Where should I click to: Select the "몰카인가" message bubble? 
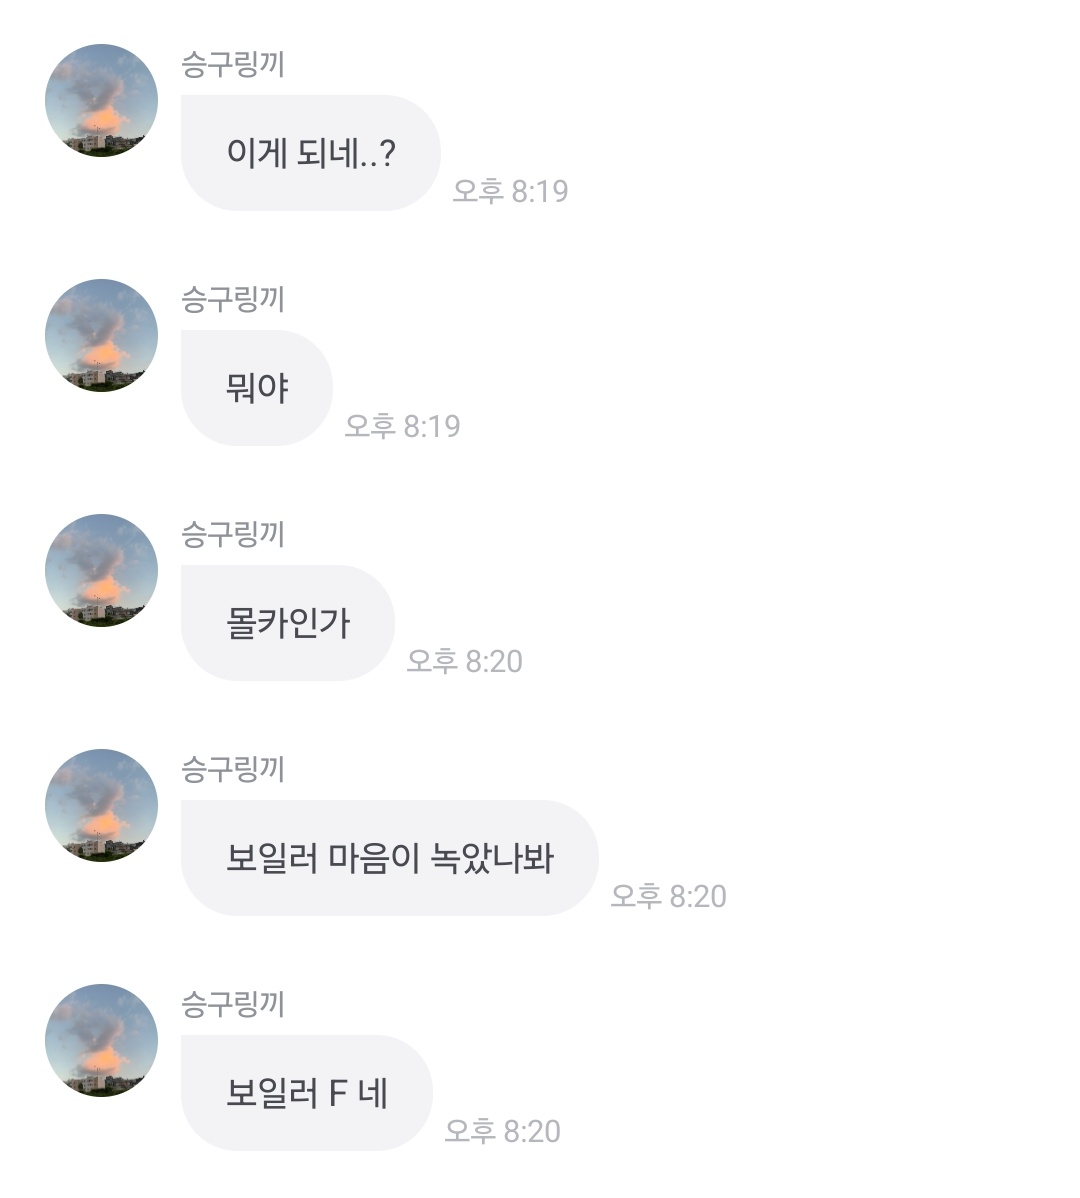[288, 623]
